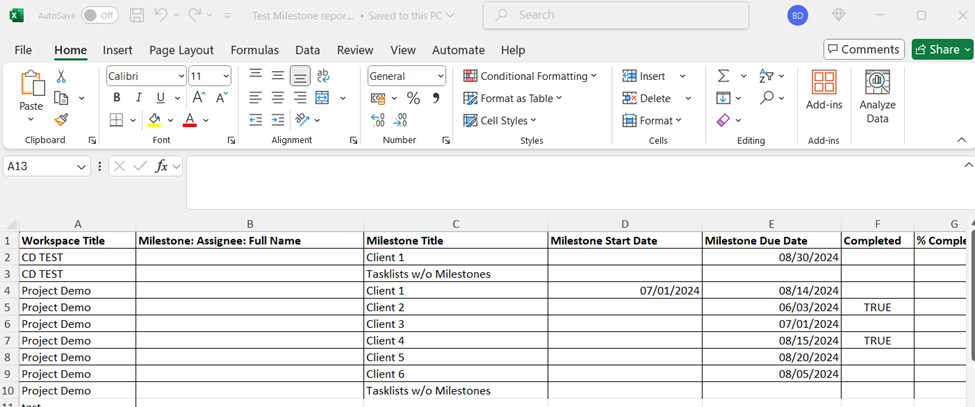The height and width of the screenshot is (407, 975).
Task: Switch to the Automate tab
Action: point(458,50)
